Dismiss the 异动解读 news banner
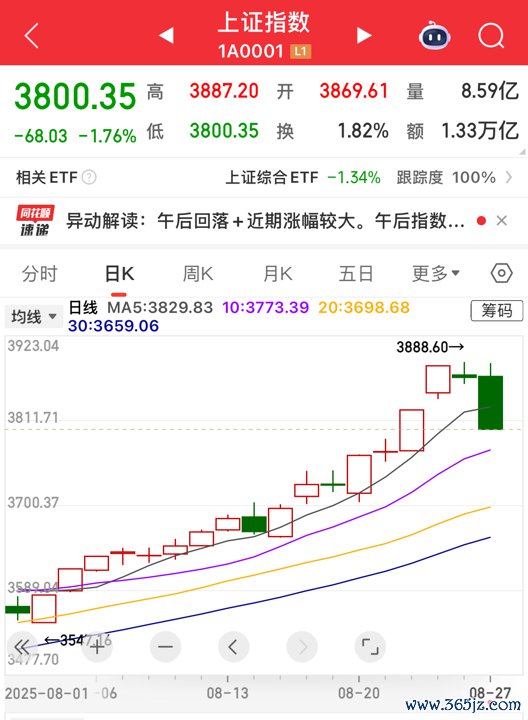The image size is (528, 720). (x=502, y=221)
